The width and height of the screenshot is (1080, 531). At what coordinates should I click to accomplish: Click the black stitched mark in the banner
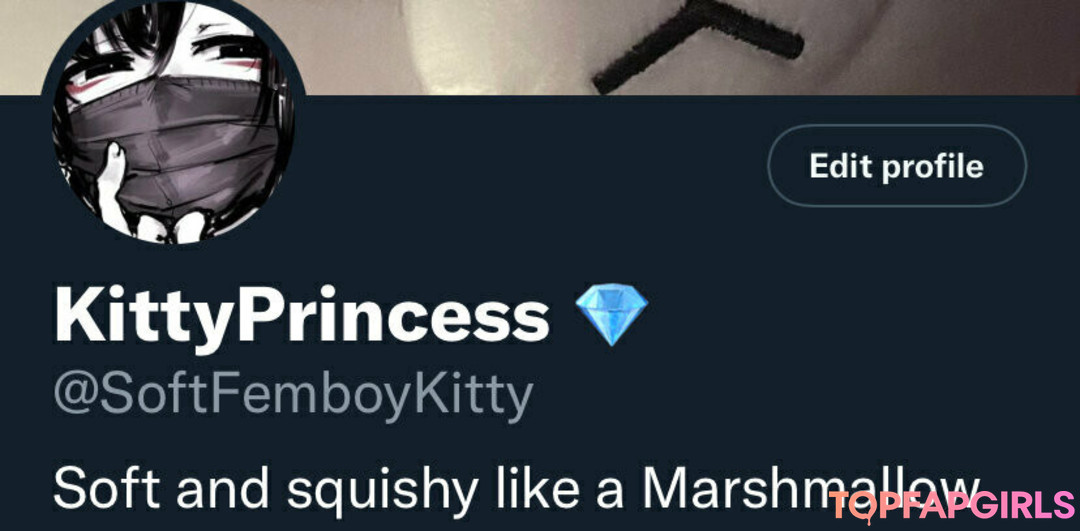coord(697,43)
